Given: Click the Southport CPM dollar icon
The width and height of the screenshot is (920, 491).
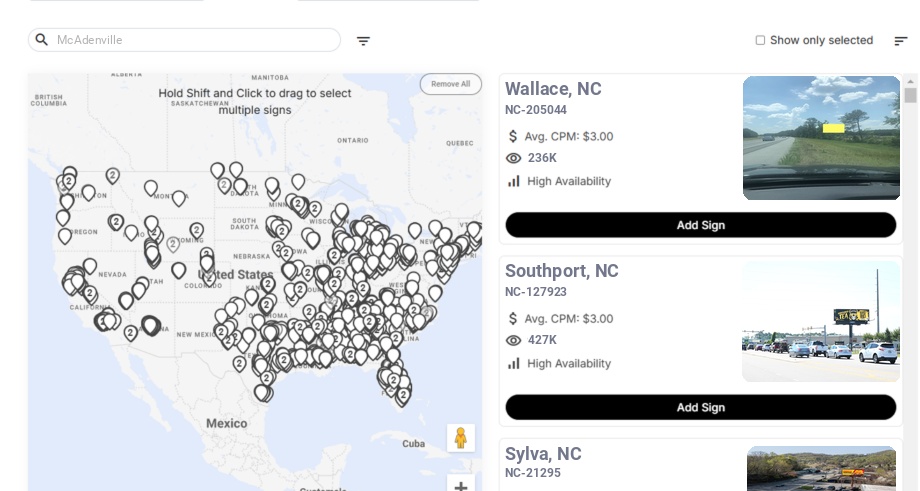Looking at the screenshot, I should [x=514, y=318].
